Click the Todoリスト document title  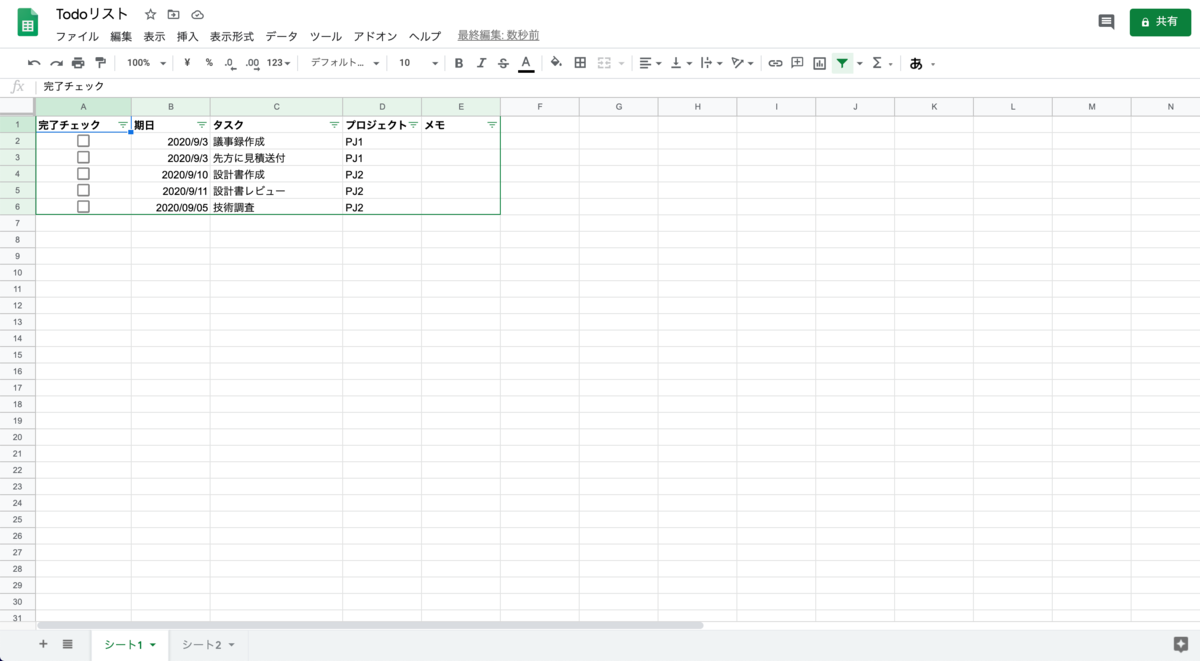pos(93,14)
